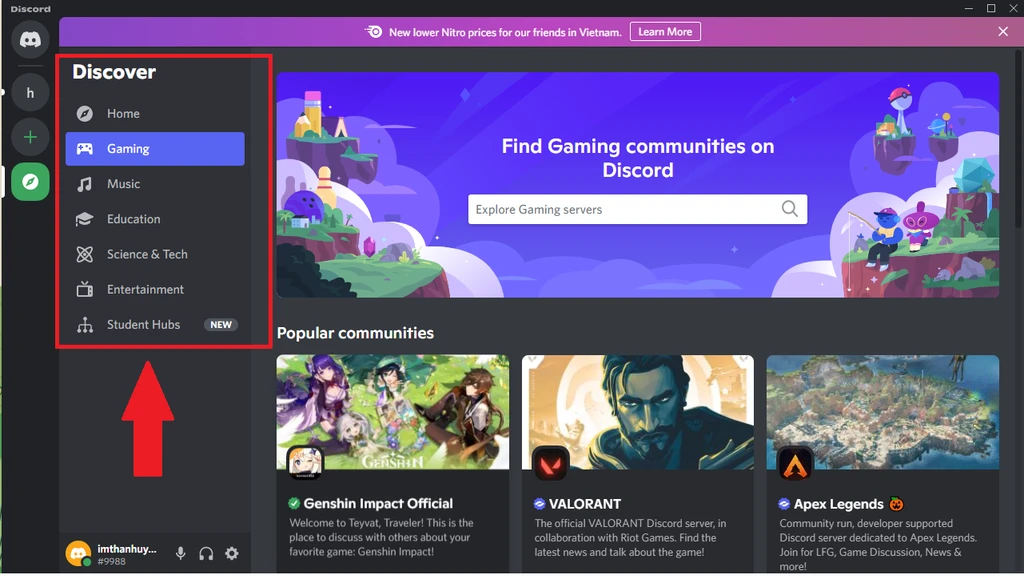The image size is (1024, 576).
Task: Click gamepad icon beside Gaming
Action: pyautogui.click(x=84, y=149)
